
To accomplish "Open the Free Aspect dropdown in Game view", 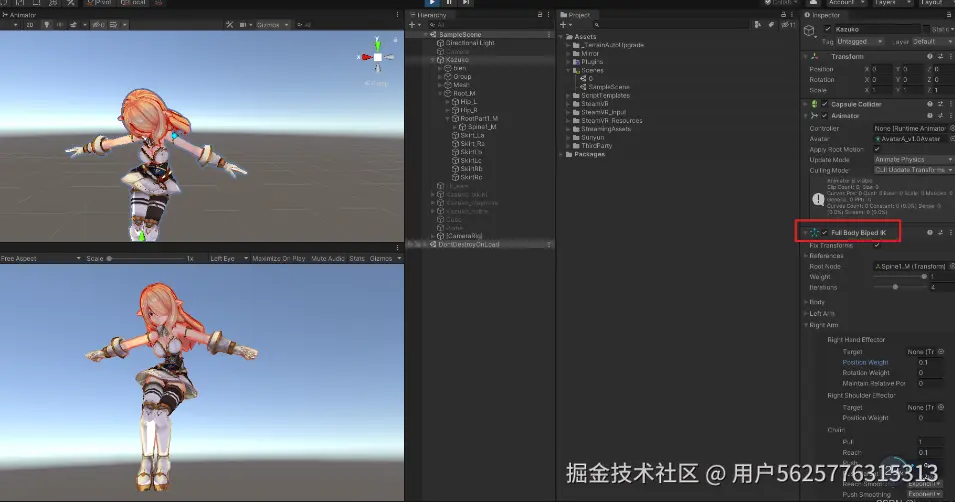I will click(x=41, y=259).
